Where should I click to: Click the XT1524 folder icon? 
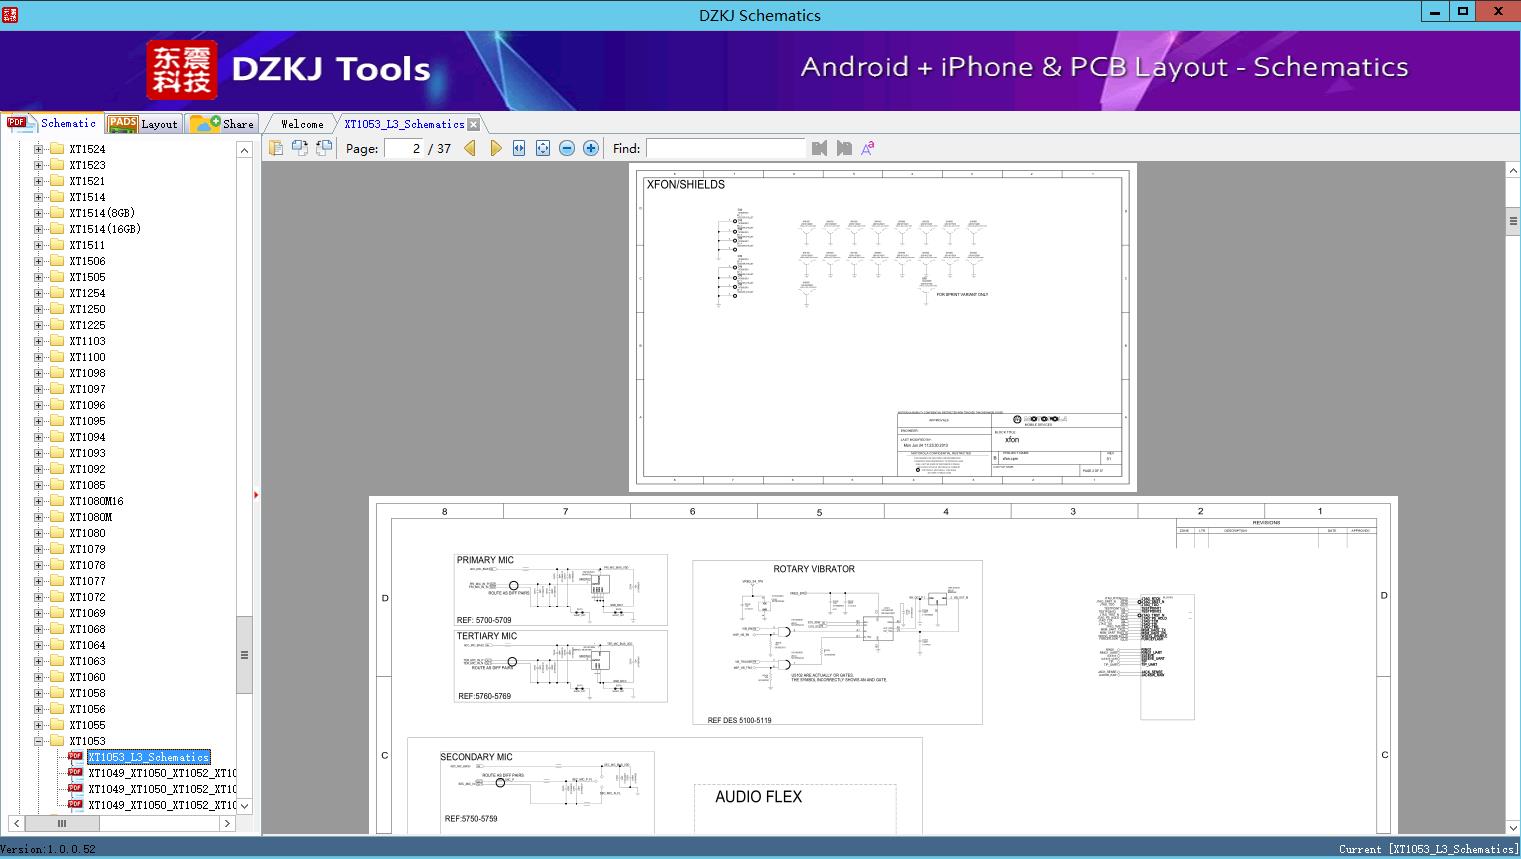pyautogui.click(x=57, y=149)
